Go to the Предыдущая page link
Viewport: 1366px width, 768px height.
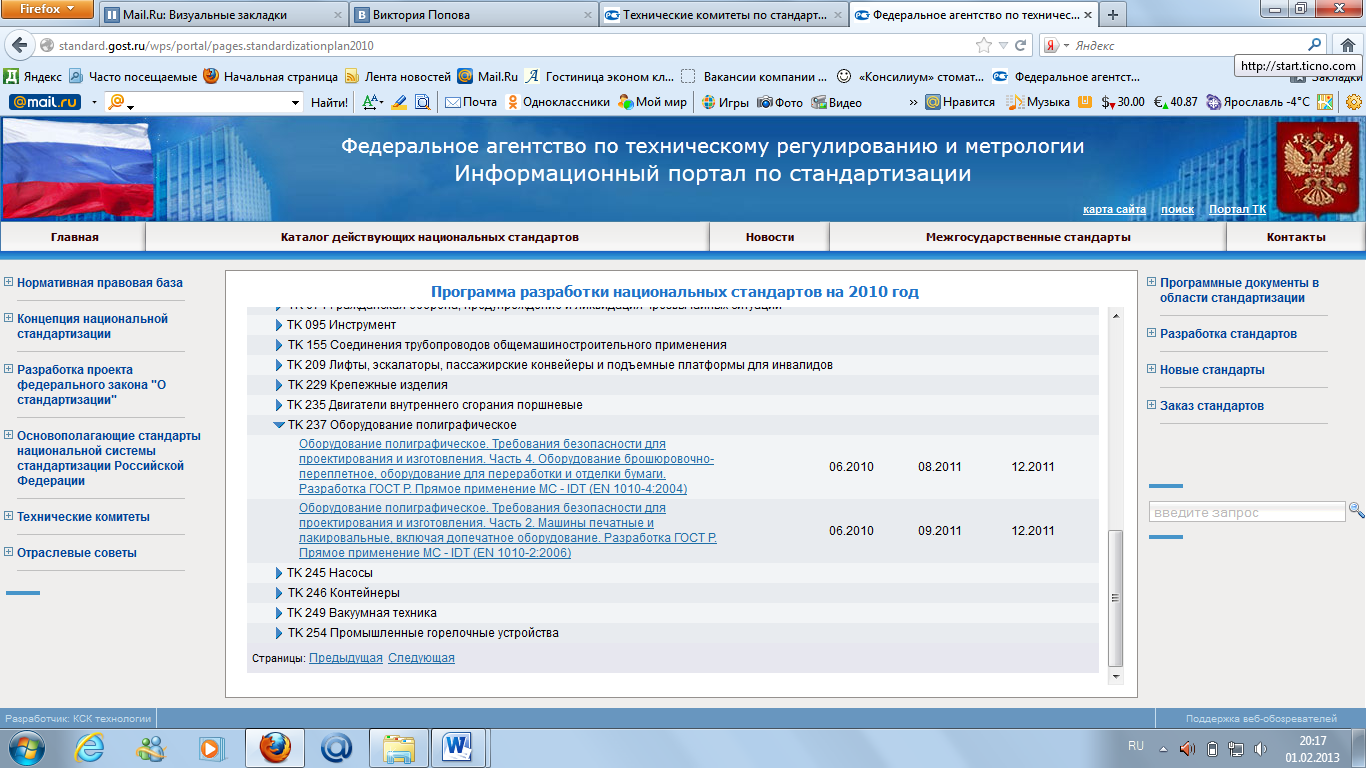346,658
